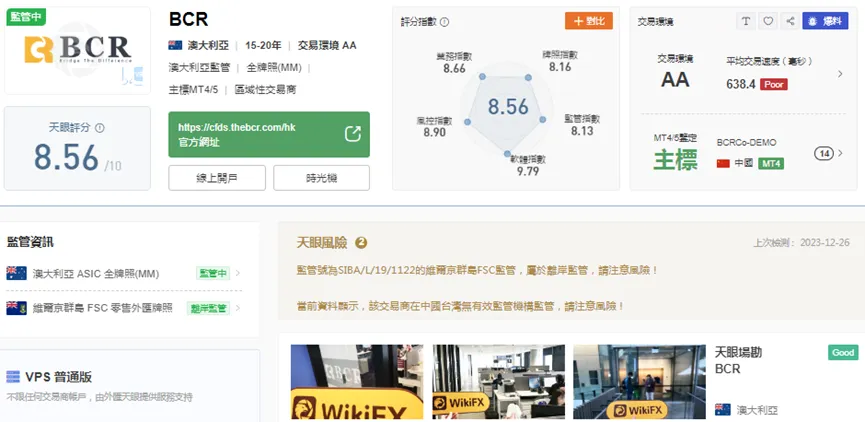Expand the ASIC row chevron
The height and width of the screenshot is (422, 865).
pyautogui.click(x=238, y=273)
